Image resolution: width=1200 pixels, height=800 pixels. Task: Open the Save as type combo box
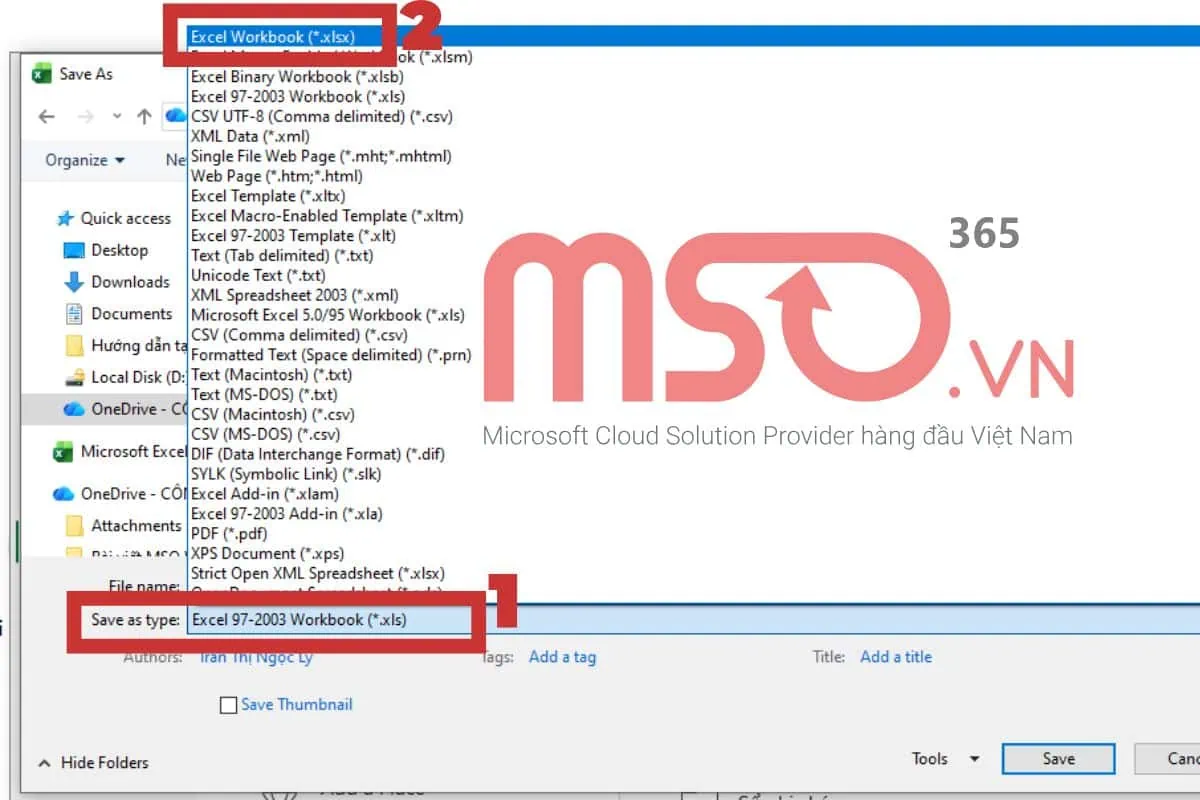coord(328,620)
